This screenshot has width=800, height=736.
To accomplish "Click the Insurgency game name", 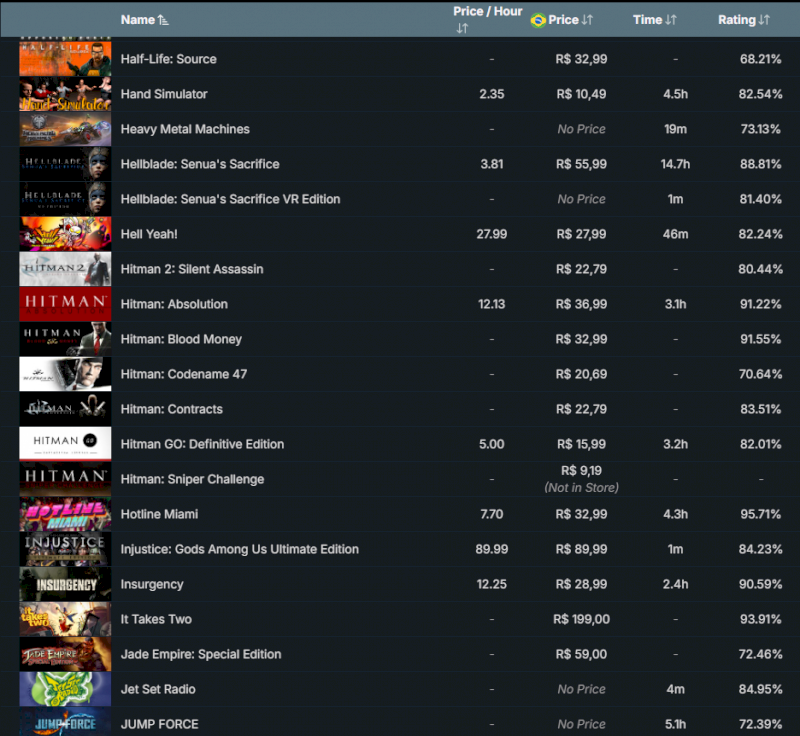I will point(151,584).
